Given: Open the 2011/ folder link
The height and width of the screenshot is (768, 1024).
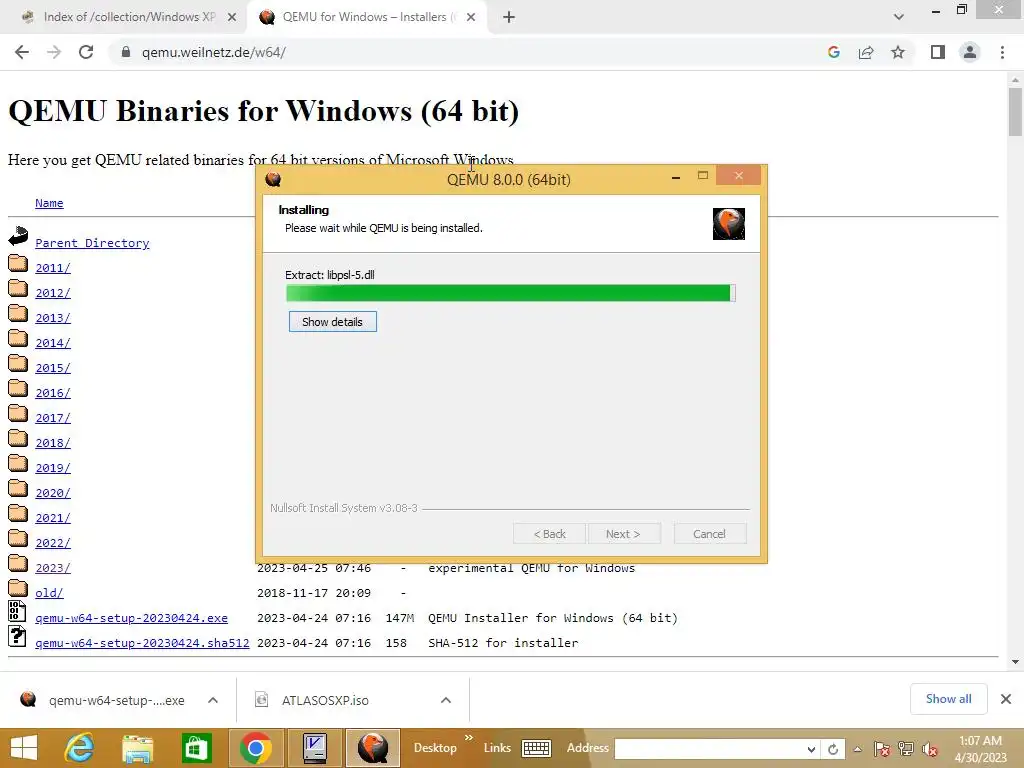Looking at the screenshot, I should click(53, 268).
